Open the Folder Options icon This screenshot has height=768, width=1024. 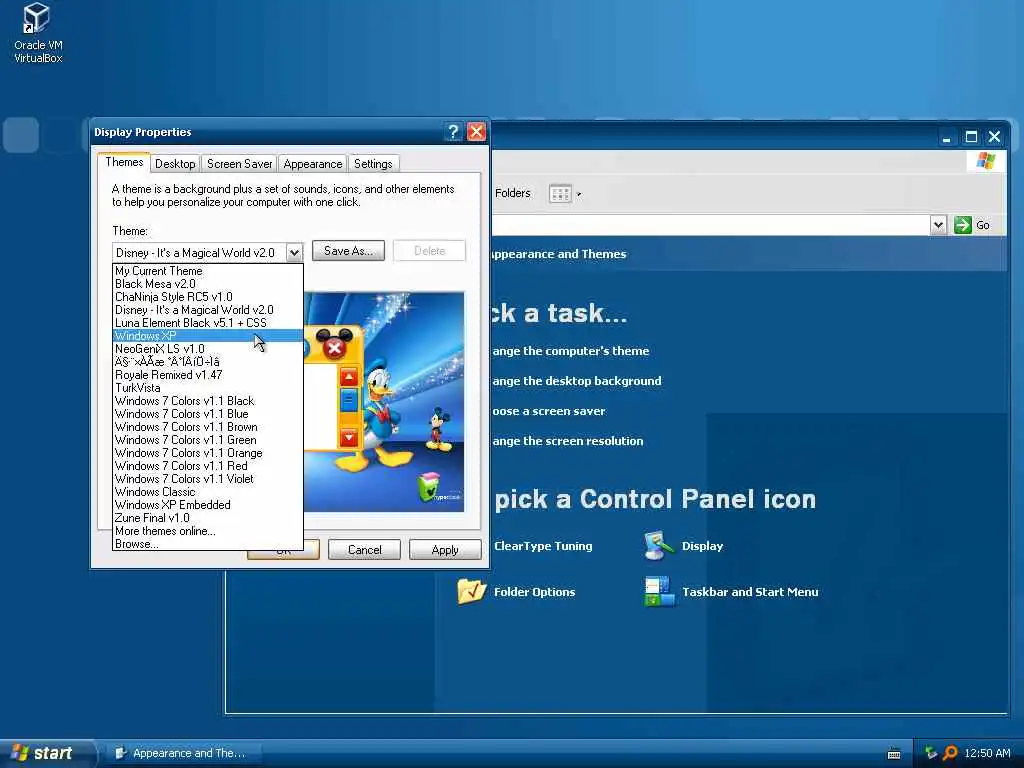[471, 591]
